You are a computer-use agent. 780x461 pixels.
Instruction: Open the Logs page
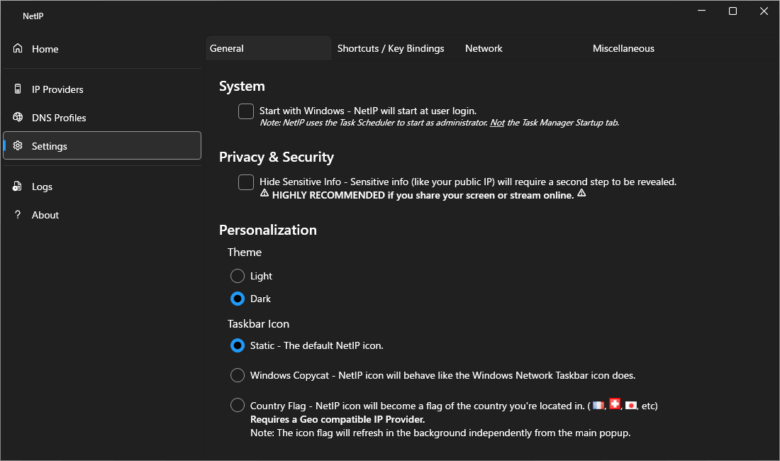coord(102,186)
